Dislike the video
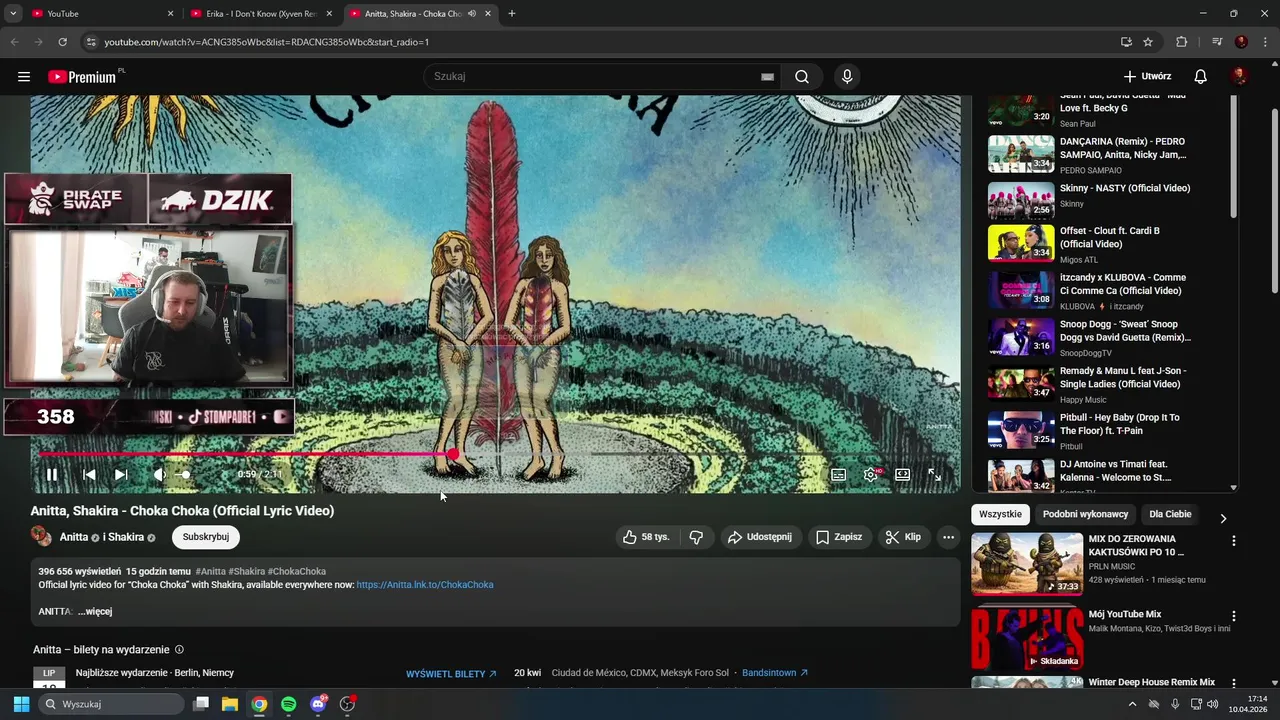The image size is (1280, 720). (696, 537)
